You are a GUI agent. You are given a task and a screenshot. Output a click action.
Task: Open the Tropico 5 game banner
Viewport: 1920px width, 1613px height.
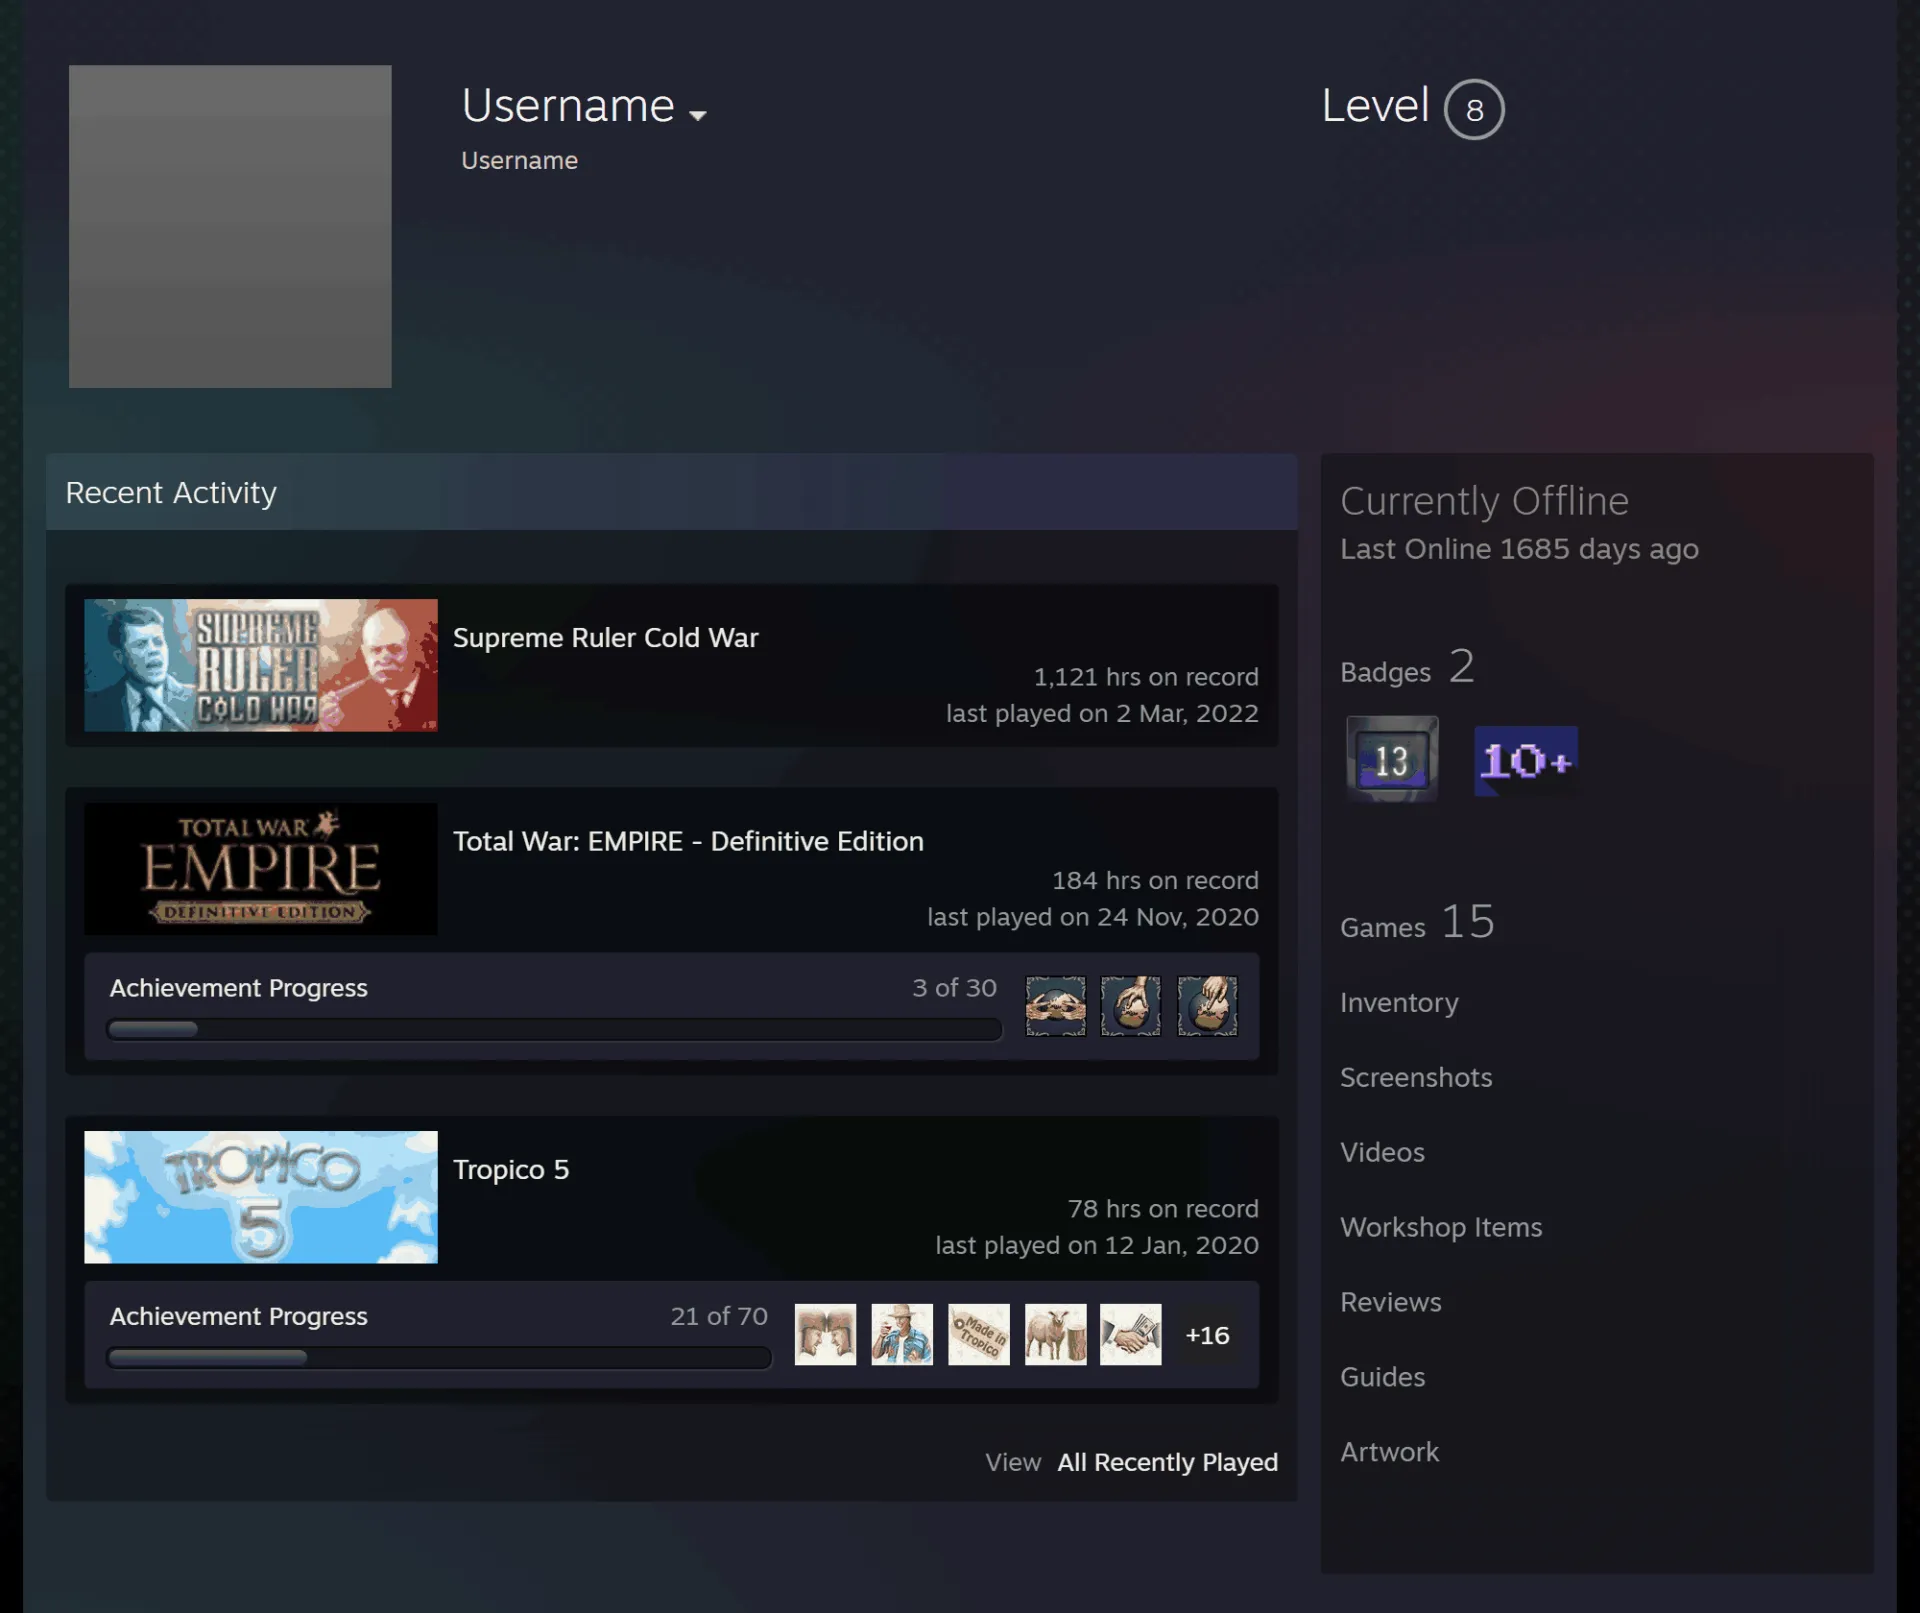[x=261, y=1197]
